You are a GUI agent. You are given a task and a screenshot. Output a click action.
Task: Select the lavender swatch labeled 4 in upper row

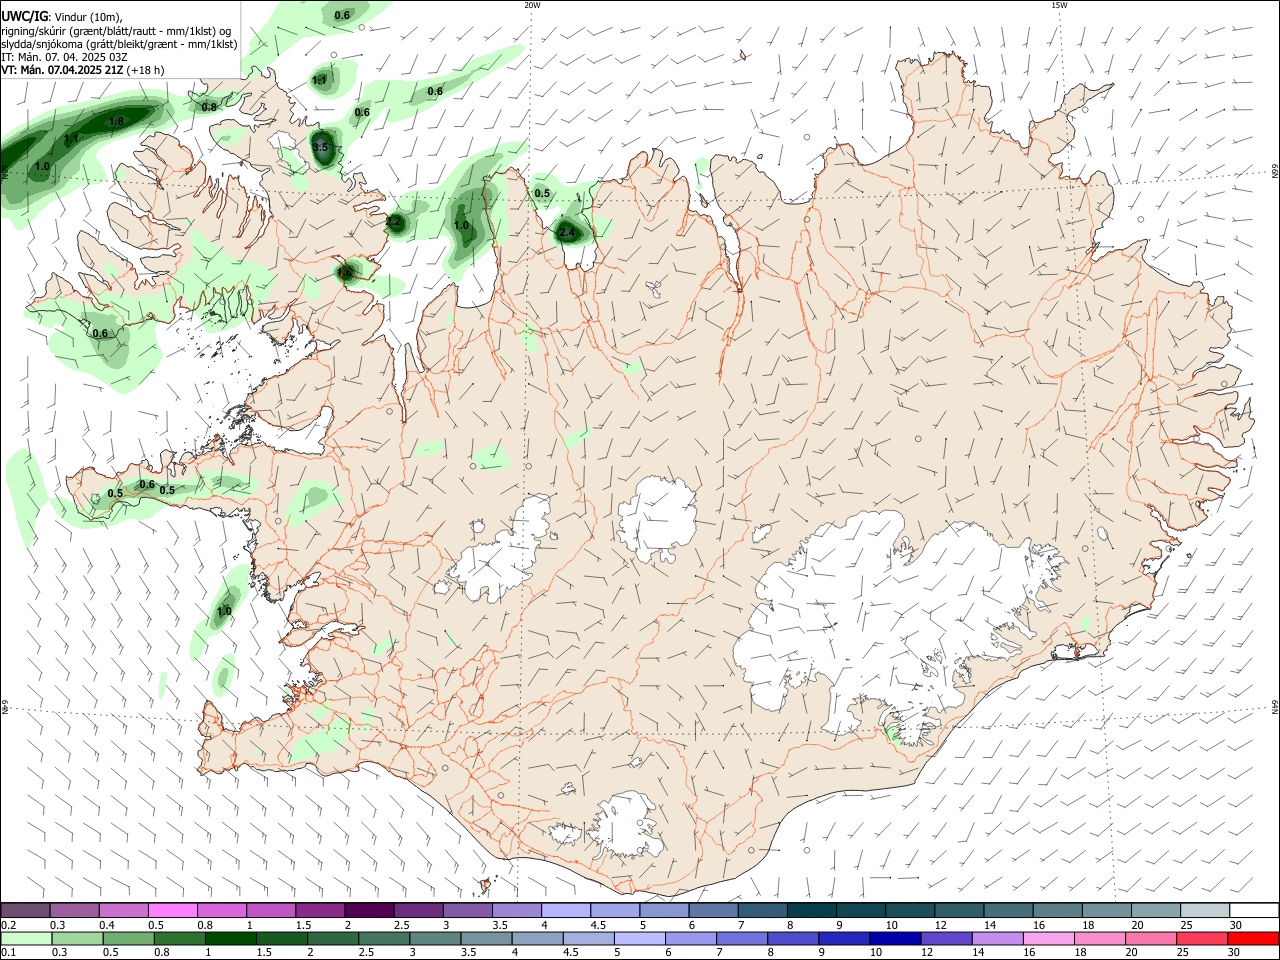[x=564, y=910]
